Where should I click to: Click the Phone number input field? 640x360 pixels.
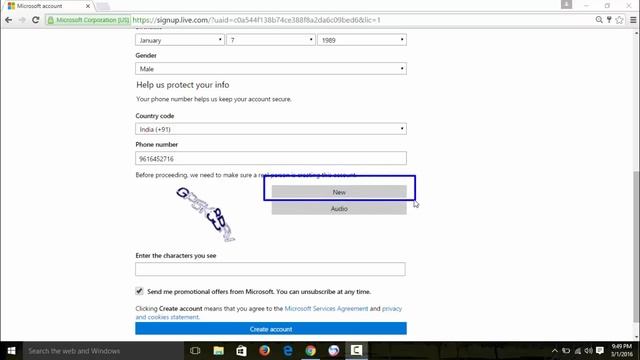[271, 158]
